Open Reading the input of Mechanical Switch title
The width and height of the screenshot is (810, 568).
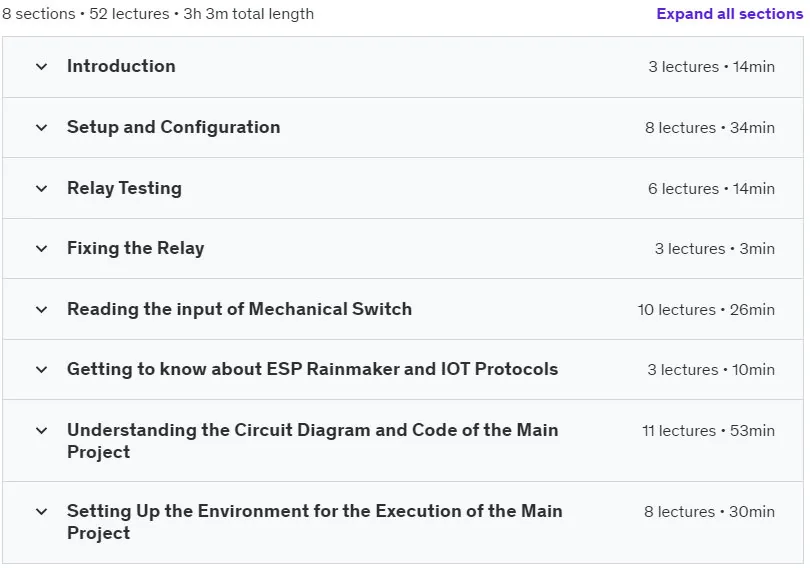(x=240, y=309)
